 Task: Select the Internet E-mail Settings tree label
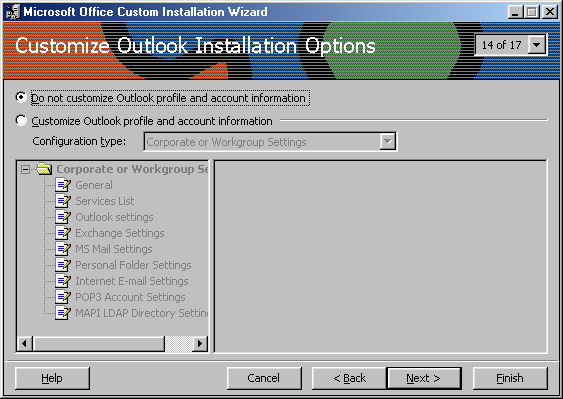click(x=131, y=281)
